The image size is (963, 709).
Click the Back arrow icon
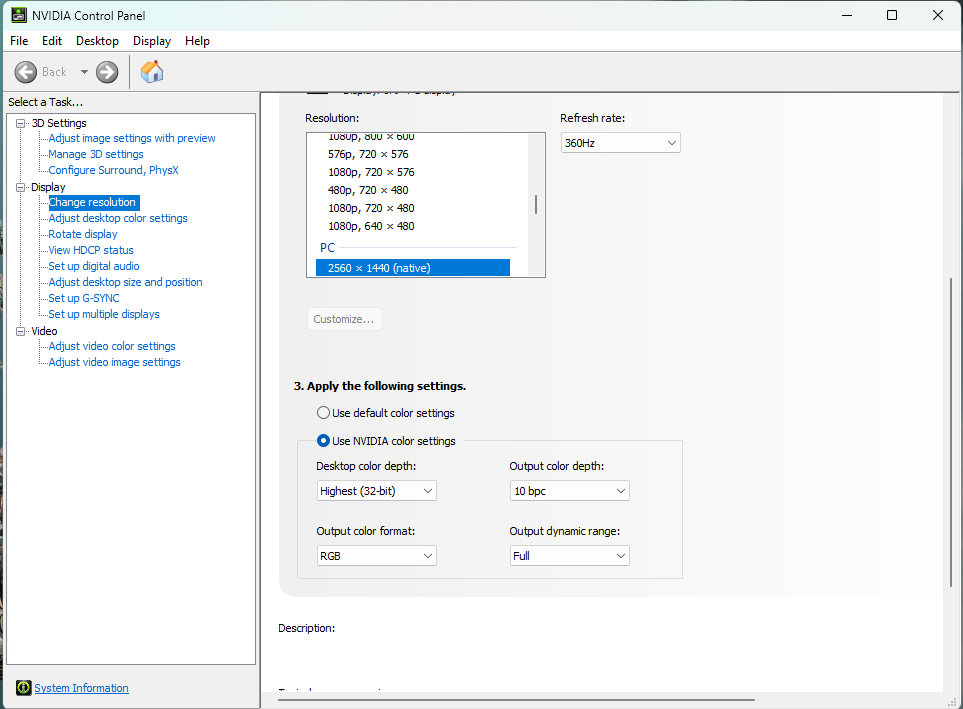25,72
